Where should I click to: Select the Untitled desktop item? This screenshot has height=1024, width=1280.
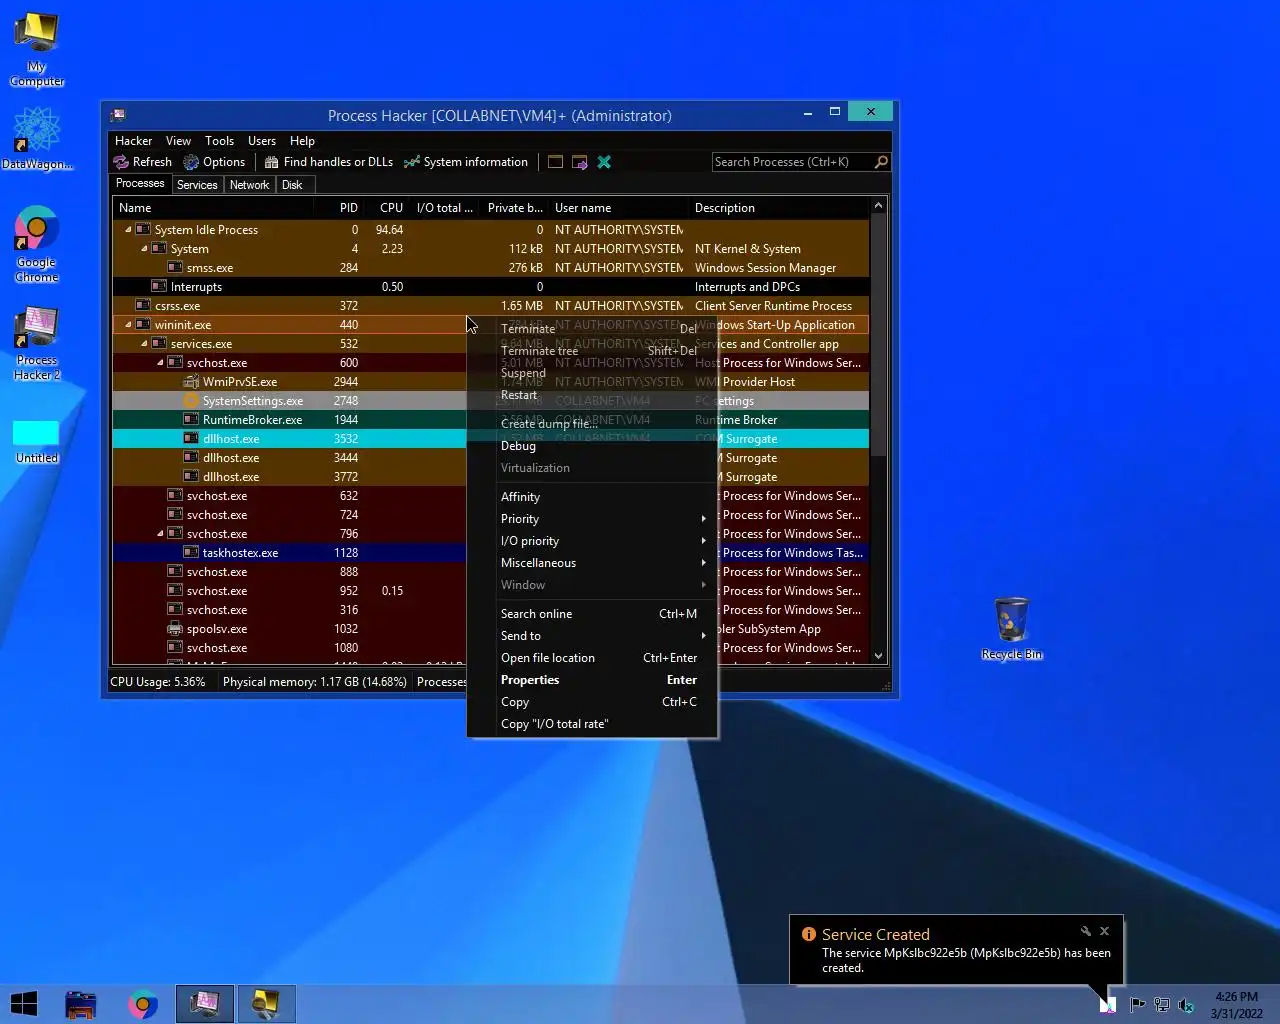tap(37, 442)
